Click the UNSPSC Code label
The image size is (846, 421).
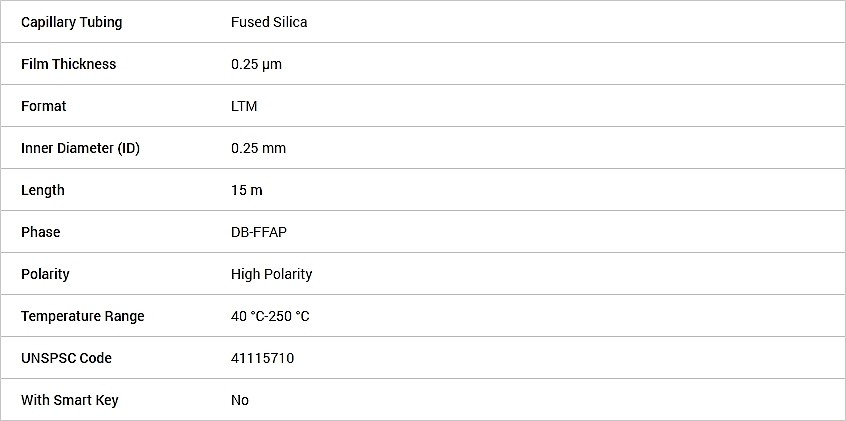(66, 358)
